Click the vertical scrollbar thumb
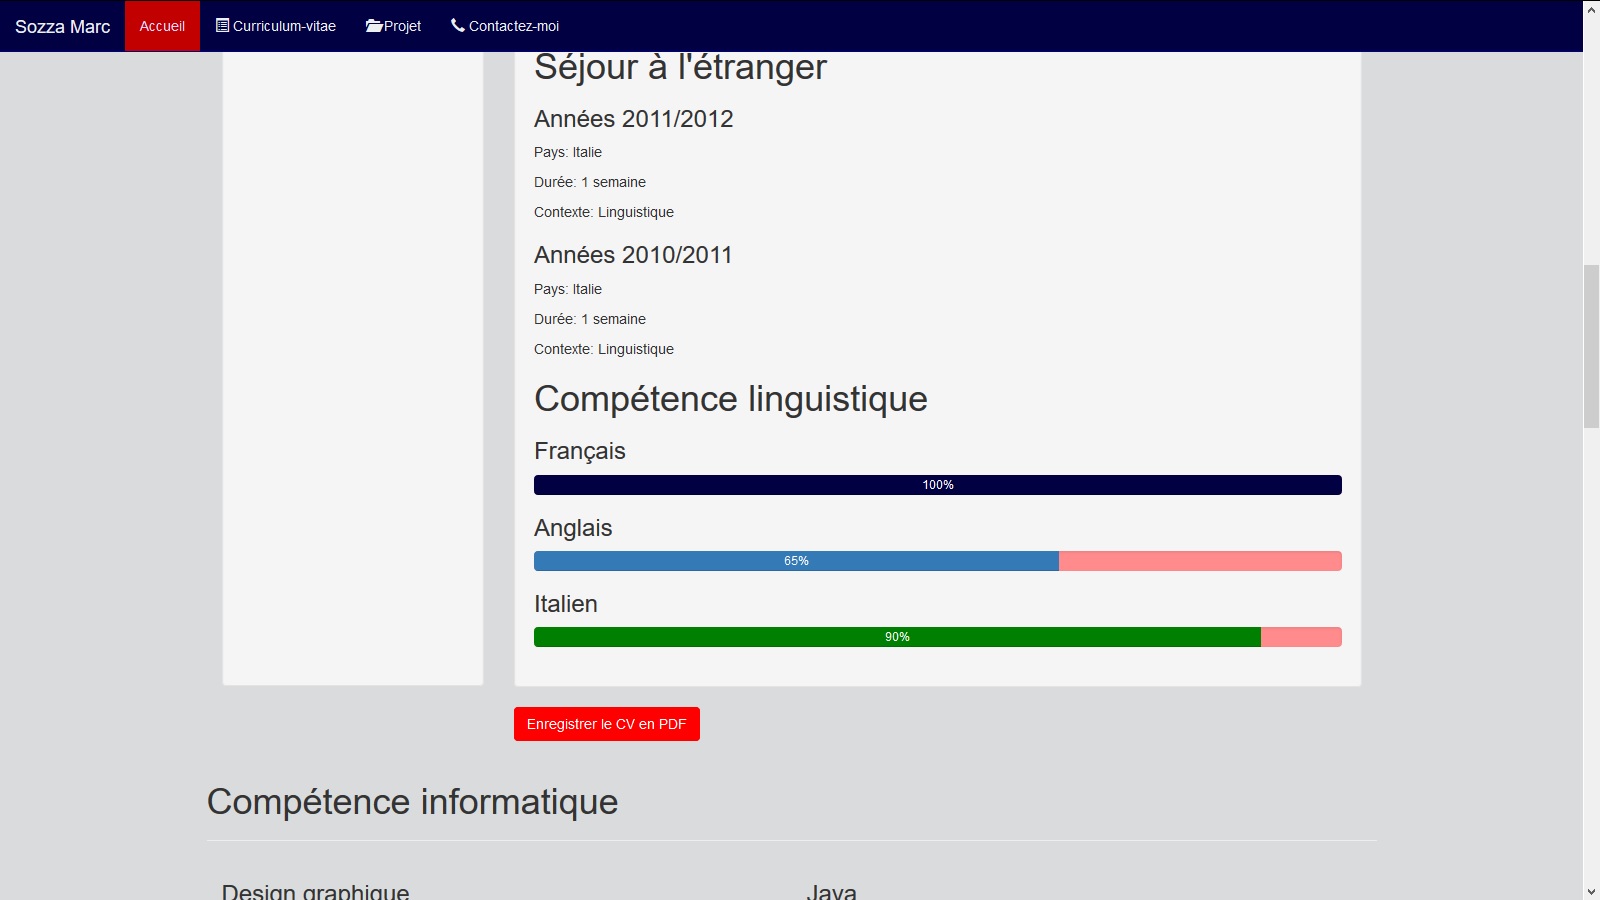Image resolution: width=1600 pixels, height=900 pixels. point(1591,346)
